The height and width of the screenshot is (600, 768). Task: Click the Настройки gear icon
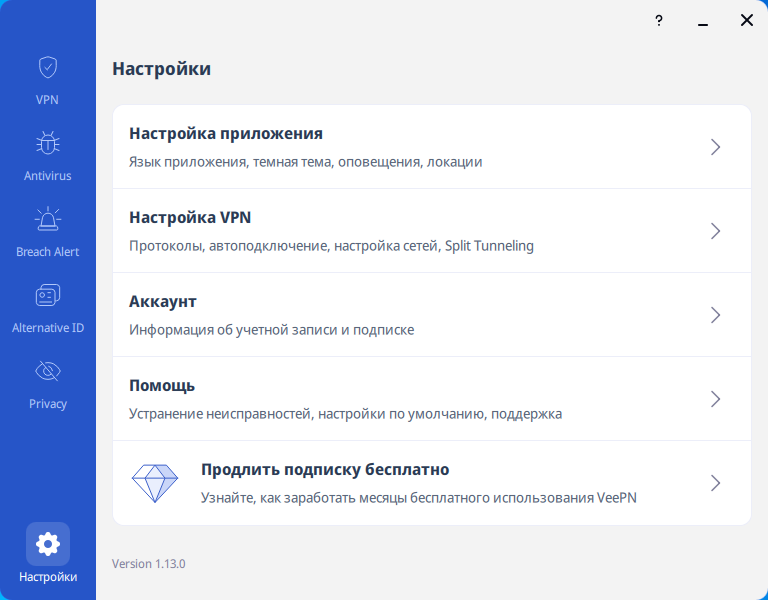click(x=47, y=544)
